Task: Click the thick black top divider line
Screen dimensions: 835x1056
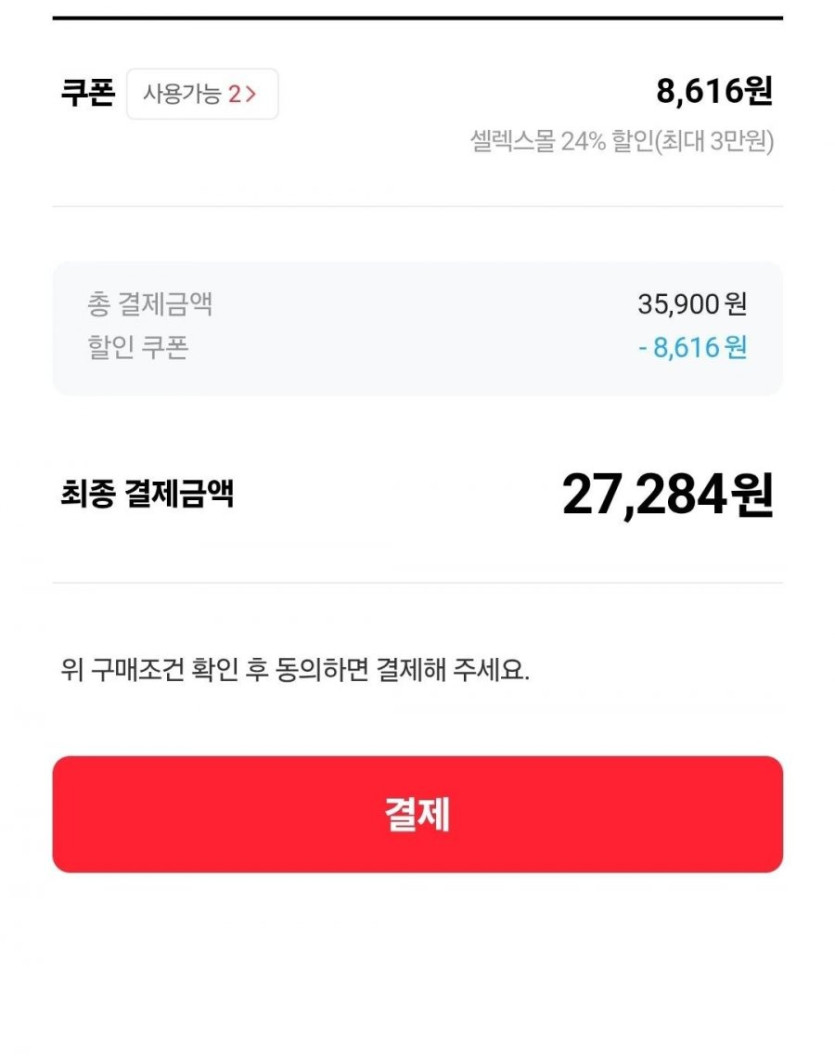Action: pos(417,18)
